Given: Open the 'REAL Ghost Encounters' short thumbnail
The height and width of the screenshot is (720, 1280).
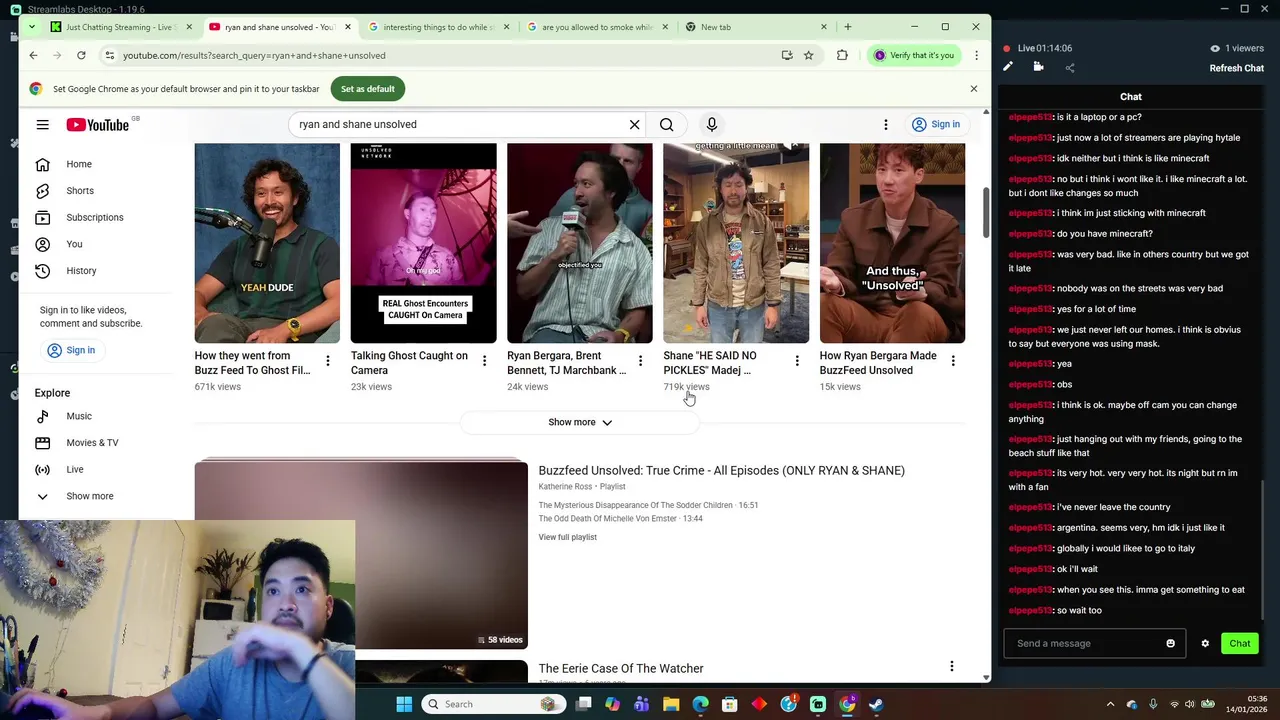Looking at the screenshot, I should click(423, 243).
